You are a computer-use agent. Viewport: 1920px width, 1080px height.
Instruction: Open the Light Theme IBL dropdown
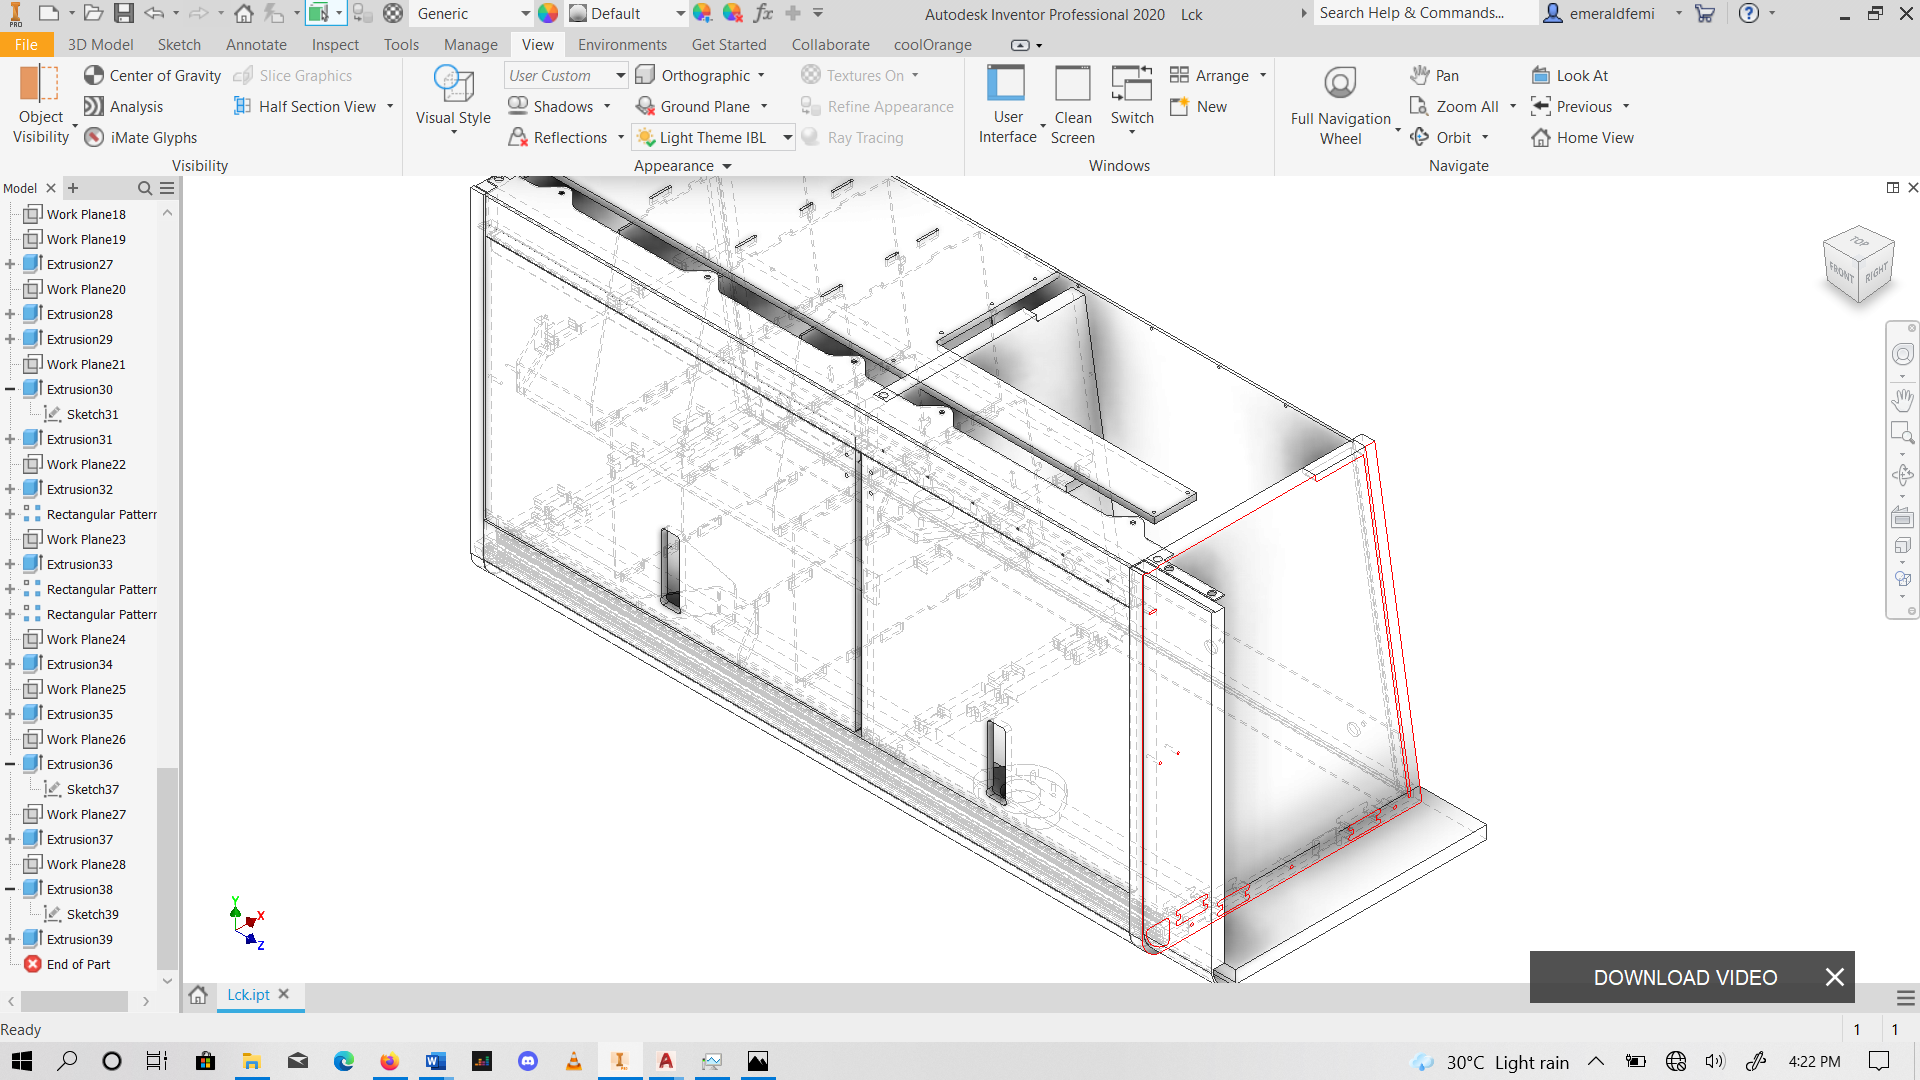pyautogui.click(x=788, y=138)
